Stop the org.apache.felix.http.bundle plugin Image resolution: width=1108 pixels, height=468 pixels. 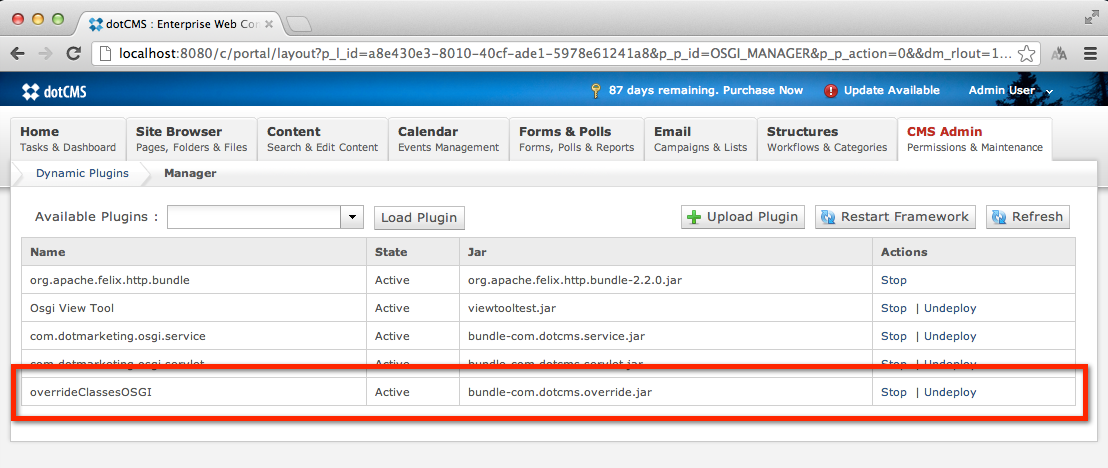point(893,280)
